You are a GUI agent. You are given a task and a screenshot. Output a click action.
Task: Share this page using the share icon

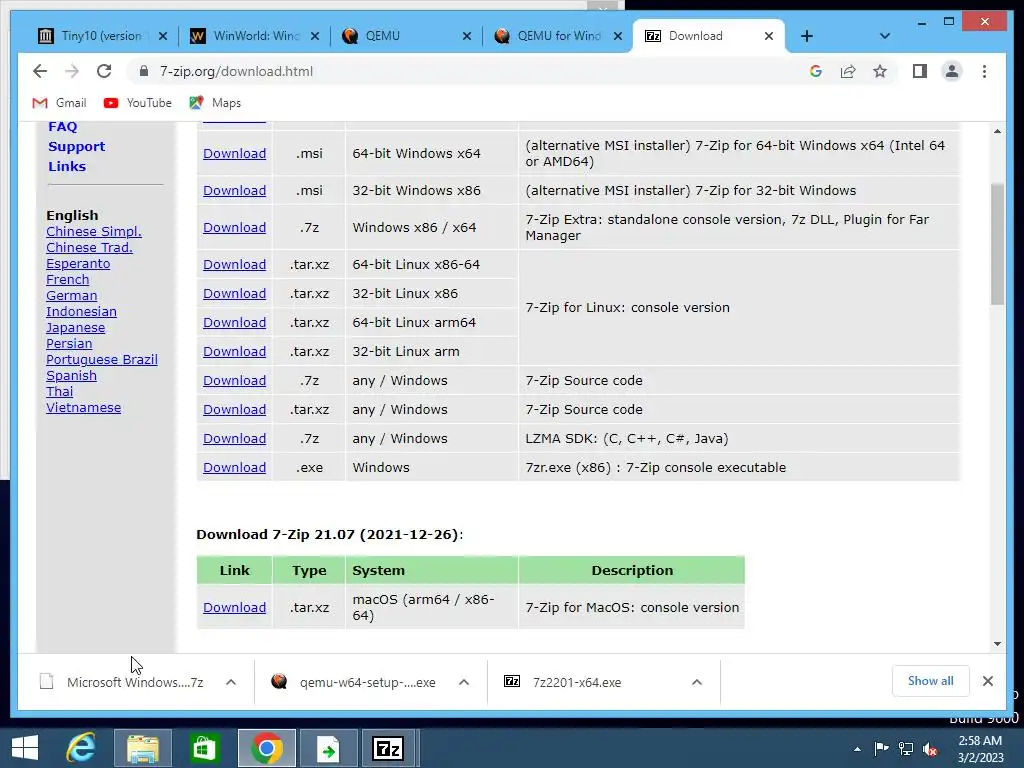click(848, 71)
